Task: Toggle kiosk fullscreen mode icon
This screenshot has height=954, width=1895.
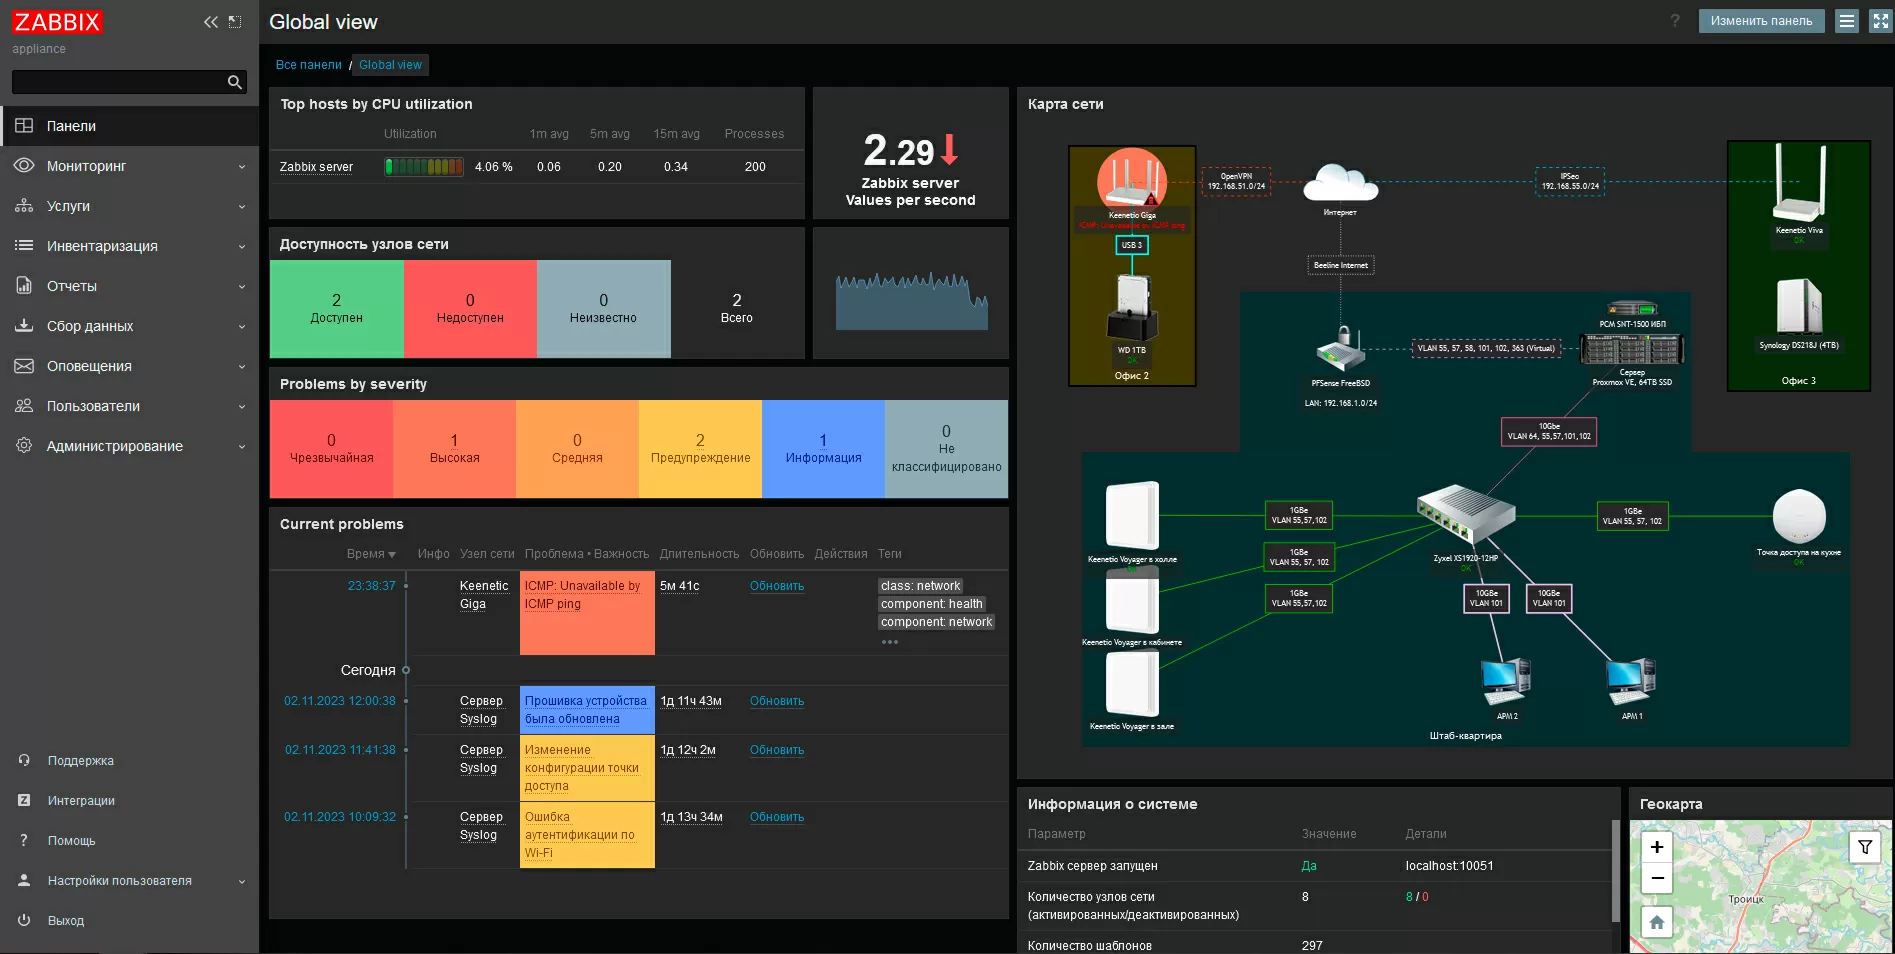Action: pos(1880,21)
